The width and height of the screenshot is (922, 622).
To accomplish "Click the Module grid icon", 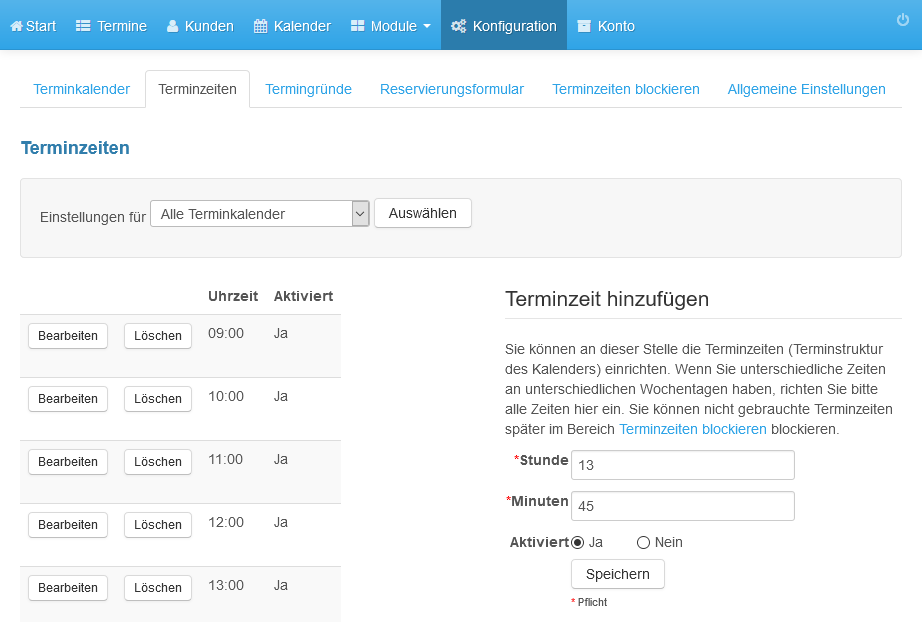I will click(x=358, y=26).
